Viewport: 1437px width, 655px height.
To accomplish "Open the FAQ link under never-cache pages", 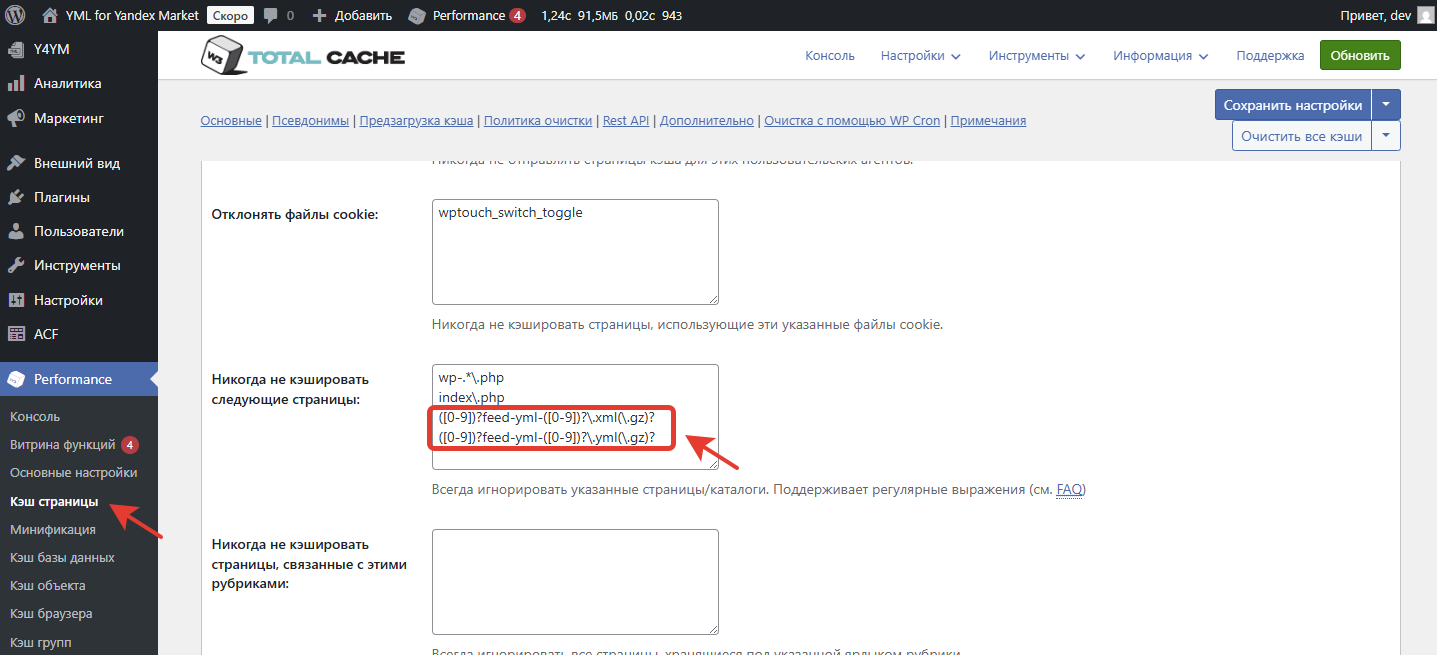I will pyautogui.click(x=1069, y=490).
